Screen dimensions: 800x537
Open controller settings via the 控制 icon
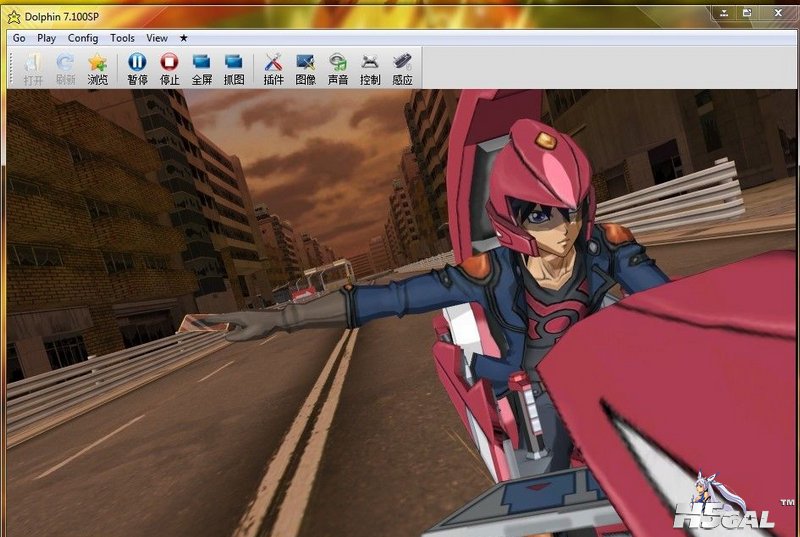[x=370, y=68]
